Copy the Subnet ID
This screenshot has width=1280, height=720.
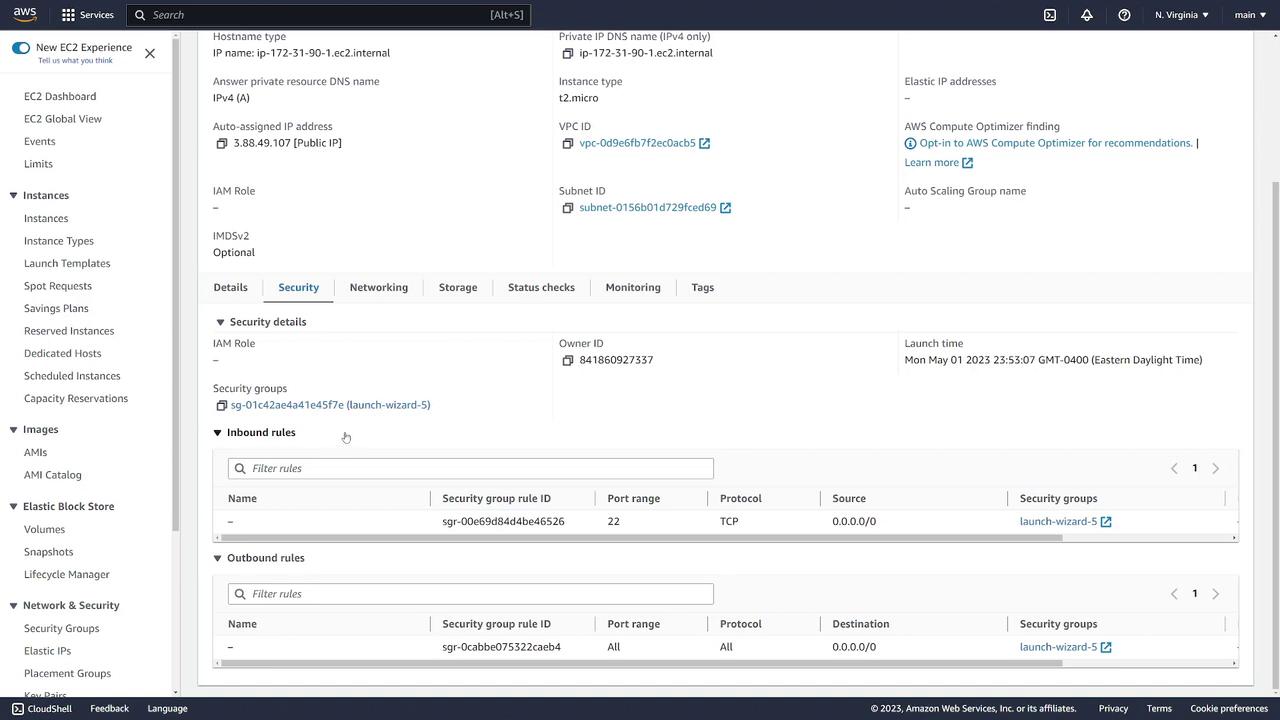(567, 208)
